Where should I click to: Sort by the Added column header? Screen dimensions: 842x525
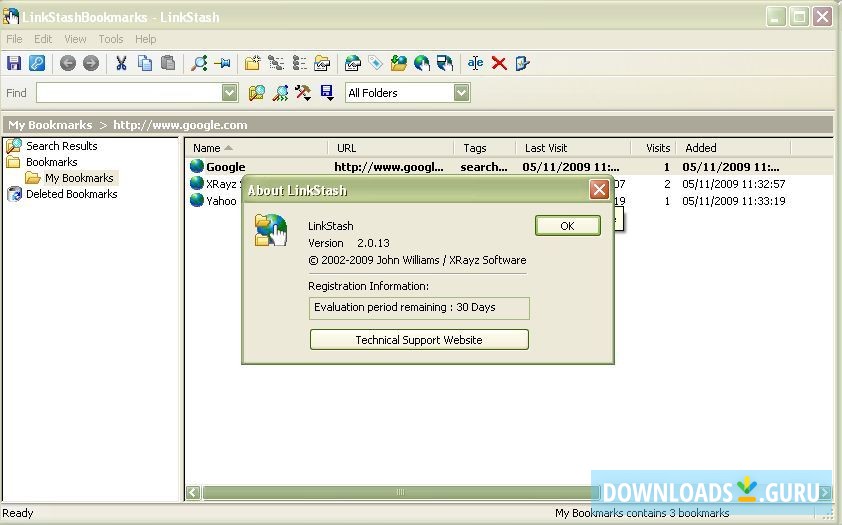point(733,148)
